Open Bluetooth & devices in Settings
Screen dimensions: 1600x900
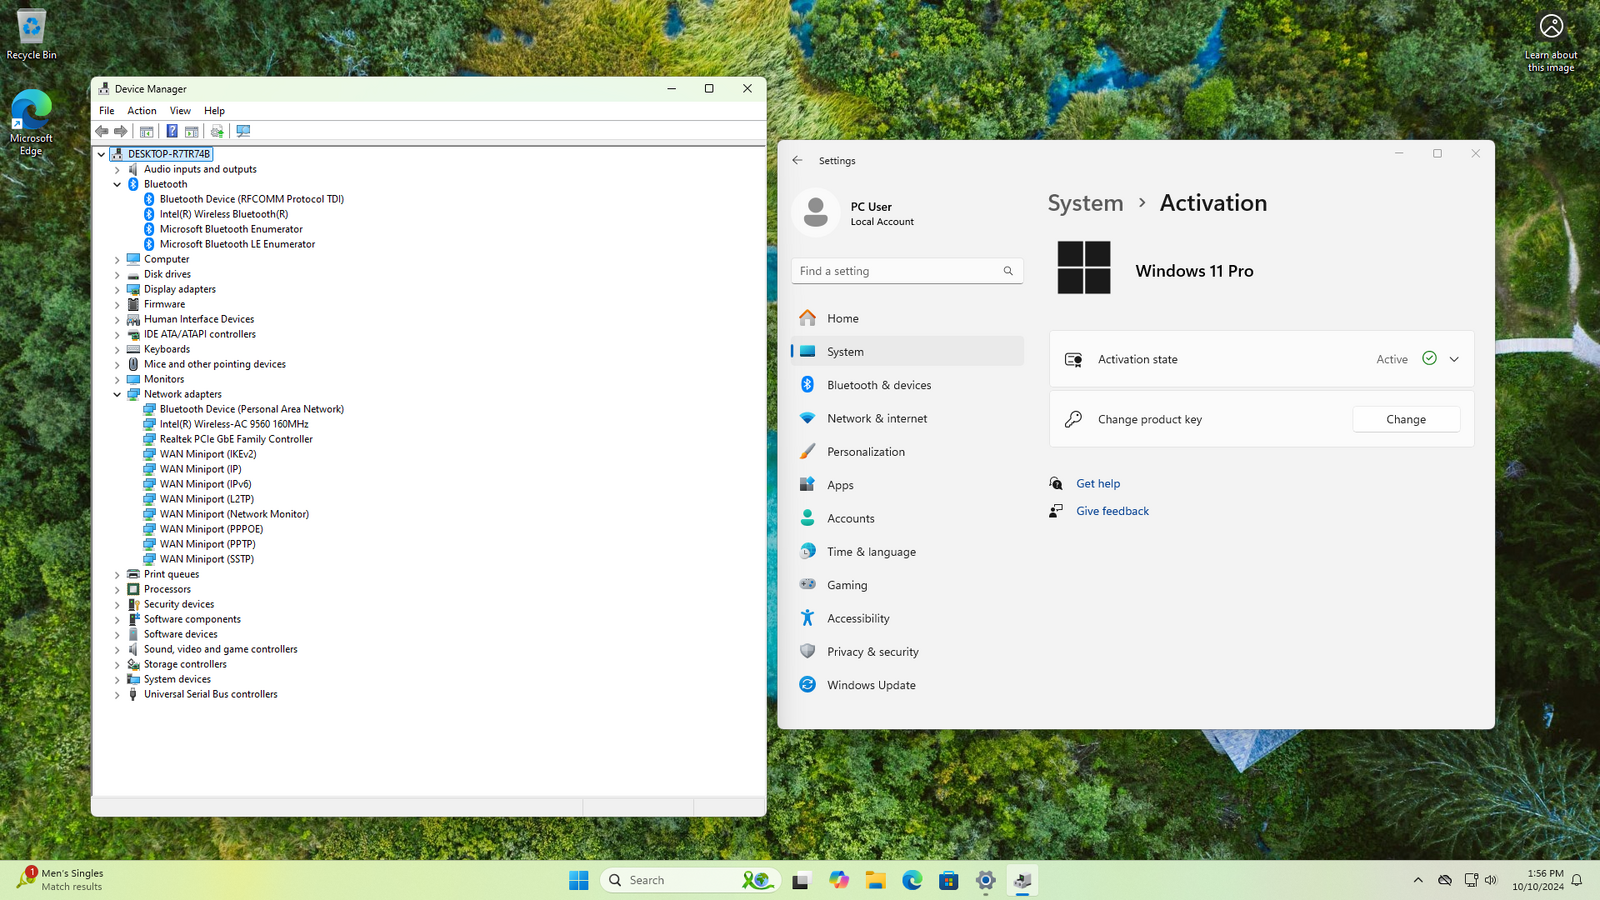pos(907,385)
